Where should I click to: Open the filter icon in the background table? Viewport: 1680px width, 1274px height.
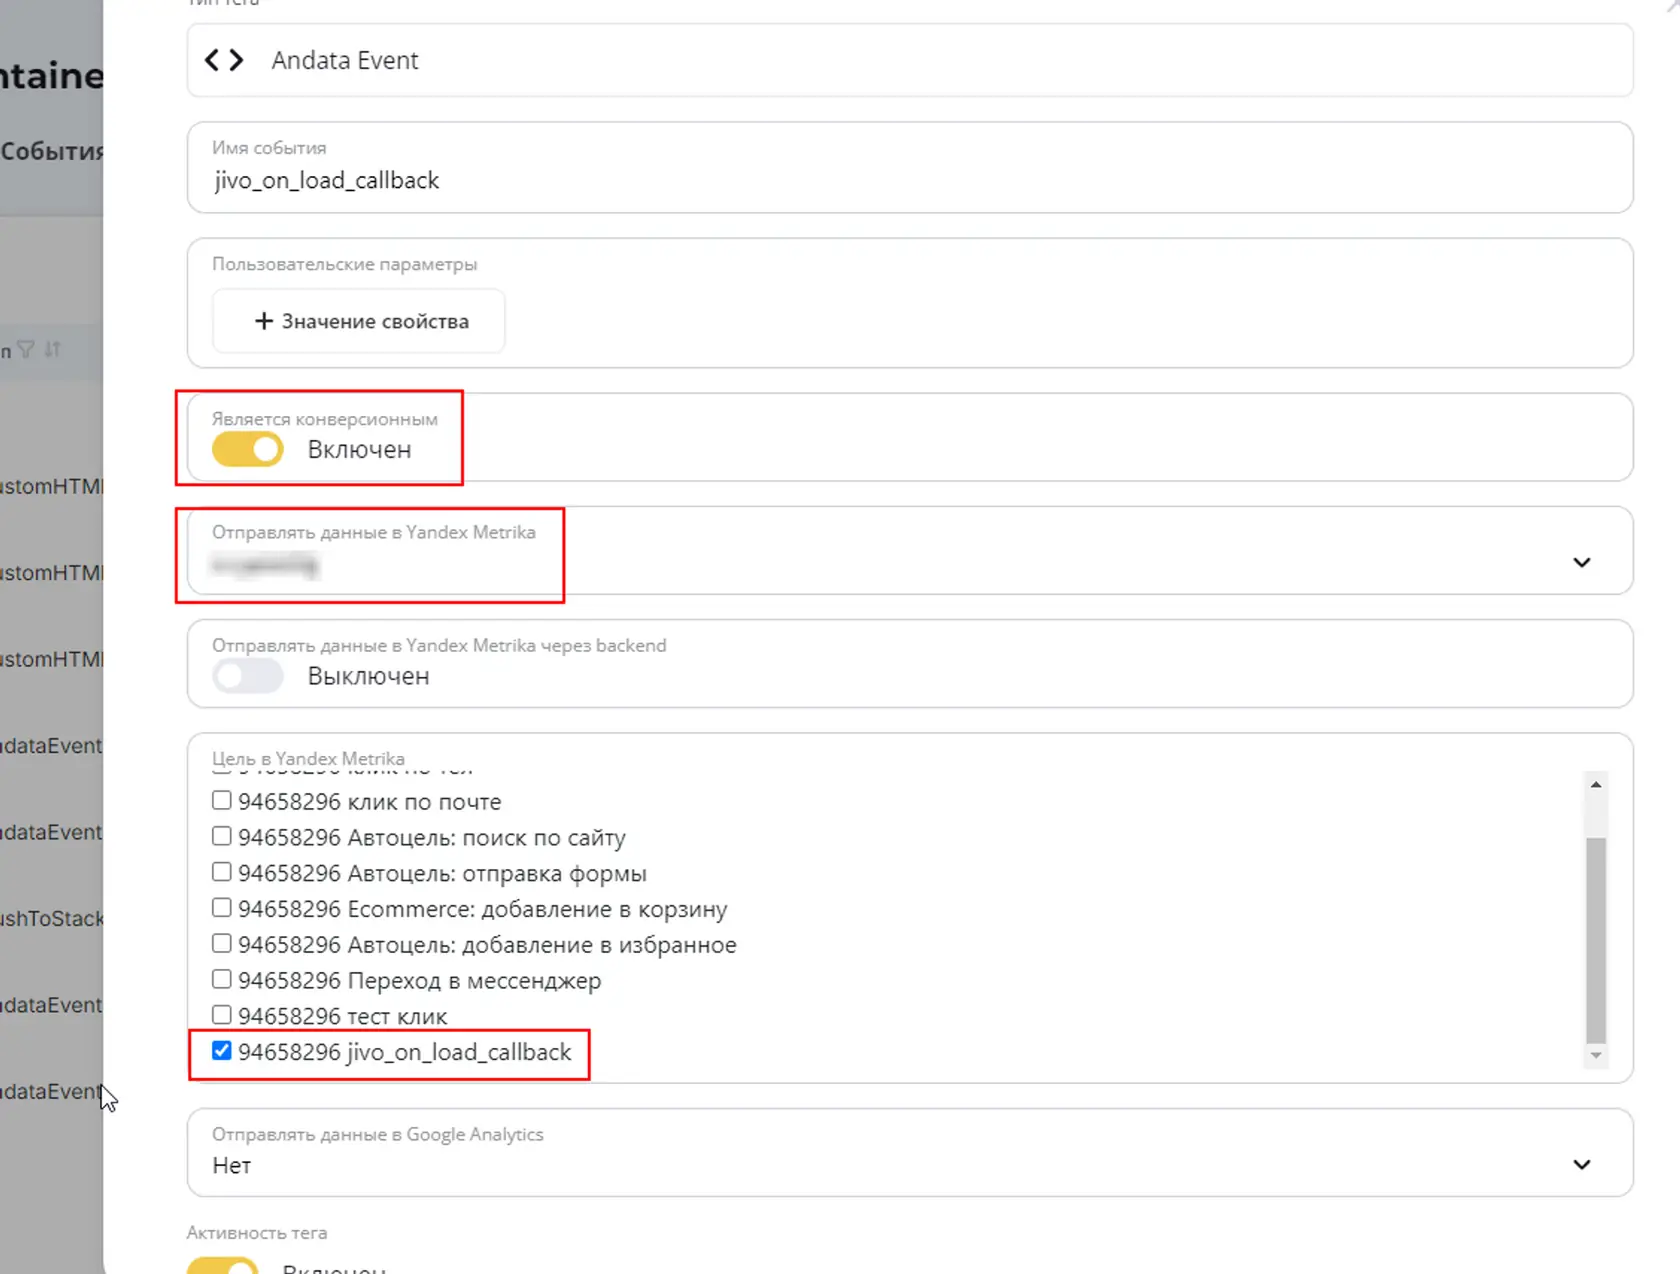pos(26,349)
